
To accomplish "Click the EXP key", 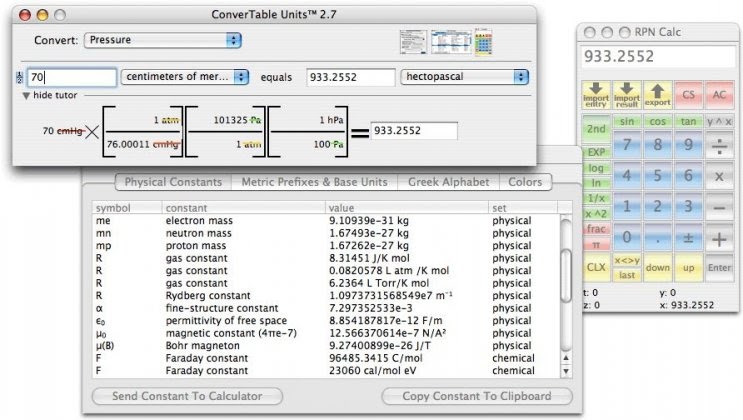I will tap(596, 152).
